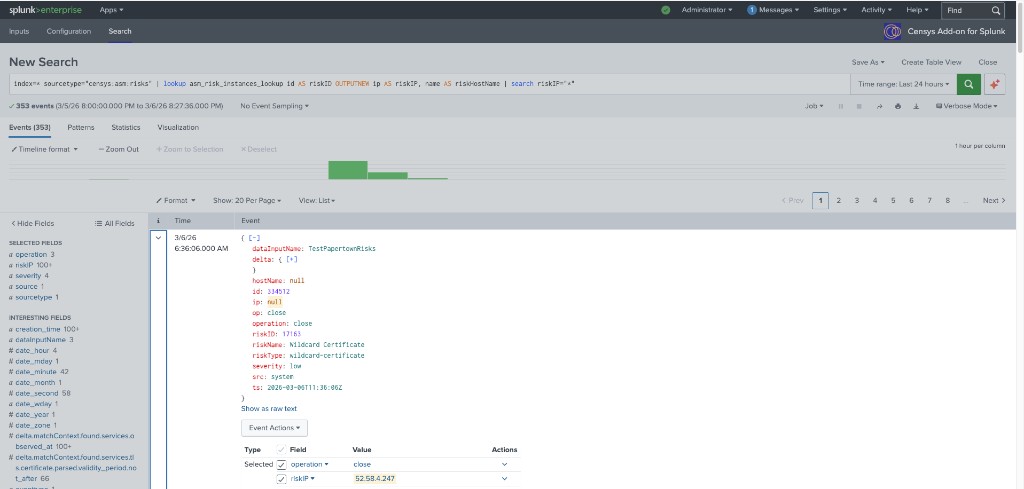
Task: Export results with download icon
Action: pyautogui.click(x=916, y=106)
